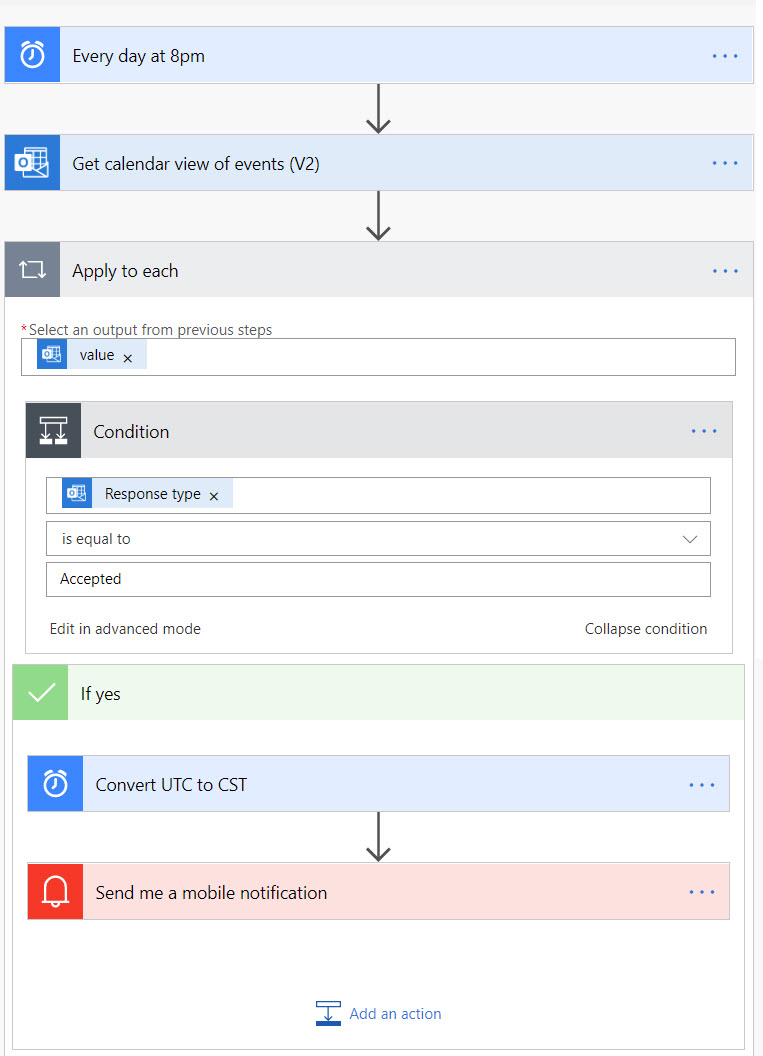Viewport: 763px width, 1056px height.
Task: Click the Edit in advanced mode link
Action: [x=125, y=628]
